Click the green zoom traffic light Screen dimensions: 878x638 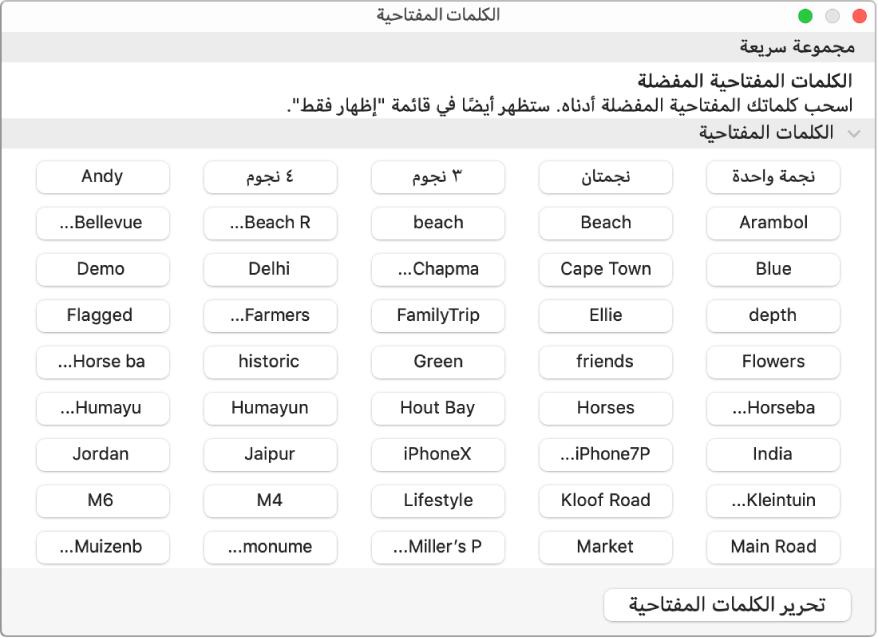point(806,15)
